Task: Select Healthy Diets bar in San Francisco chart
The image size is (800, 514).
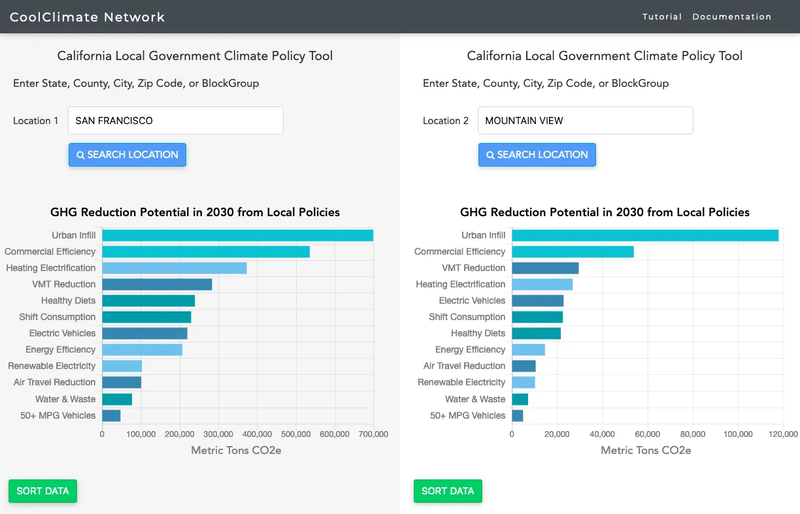Action: tap(148, 301)
